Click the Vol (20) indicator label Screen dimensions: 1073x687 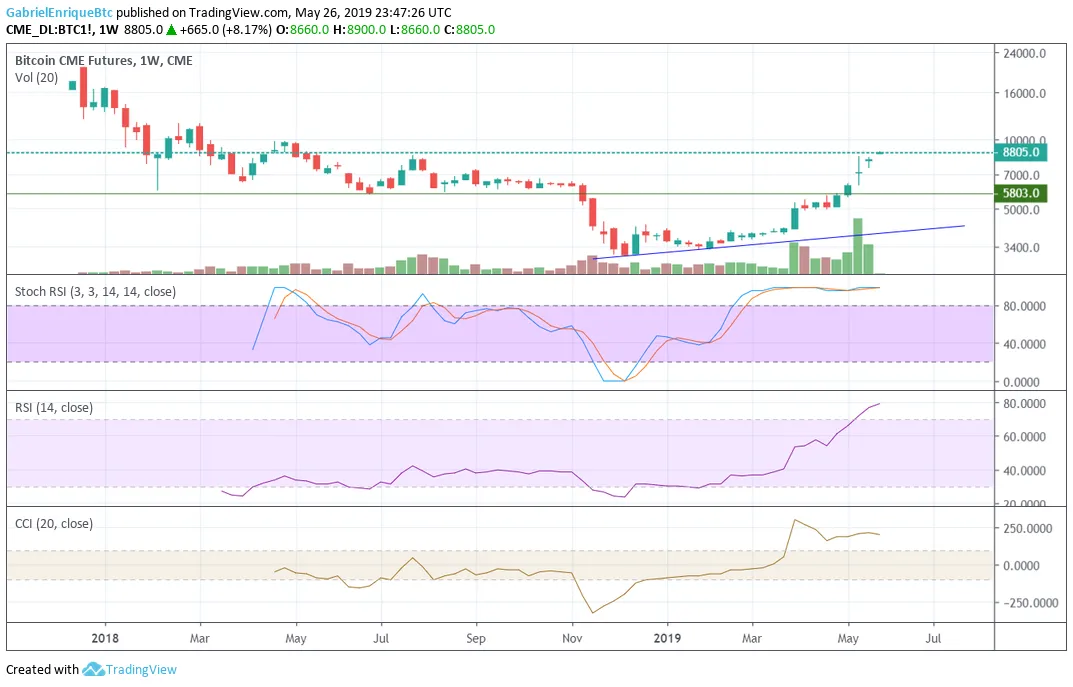(x=36, y=77)
